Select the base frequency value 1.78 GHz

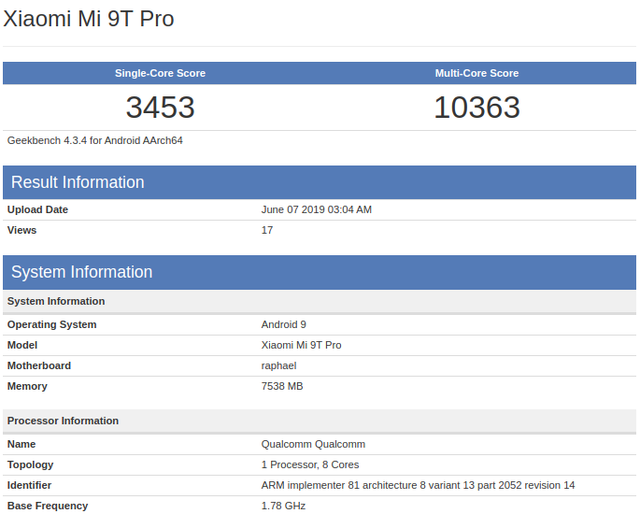(x=284, y=506)
